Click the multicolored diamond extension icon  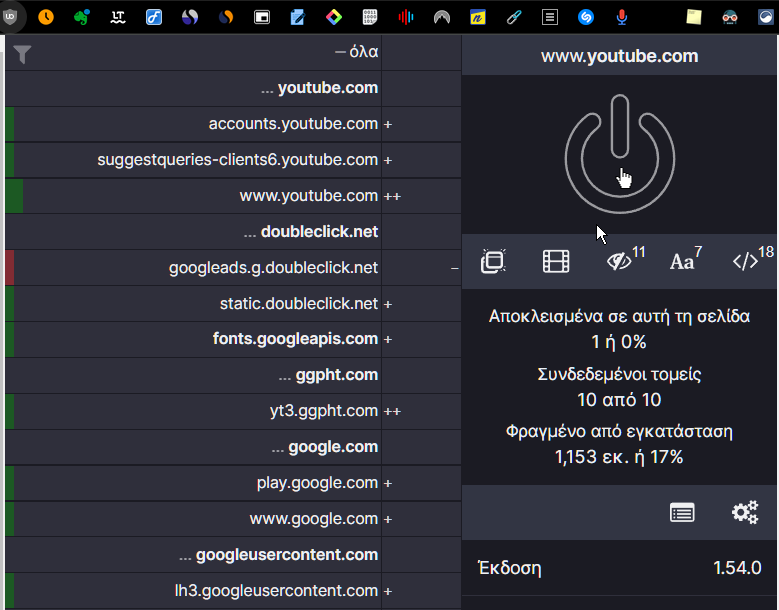click(x=334, y=17)
